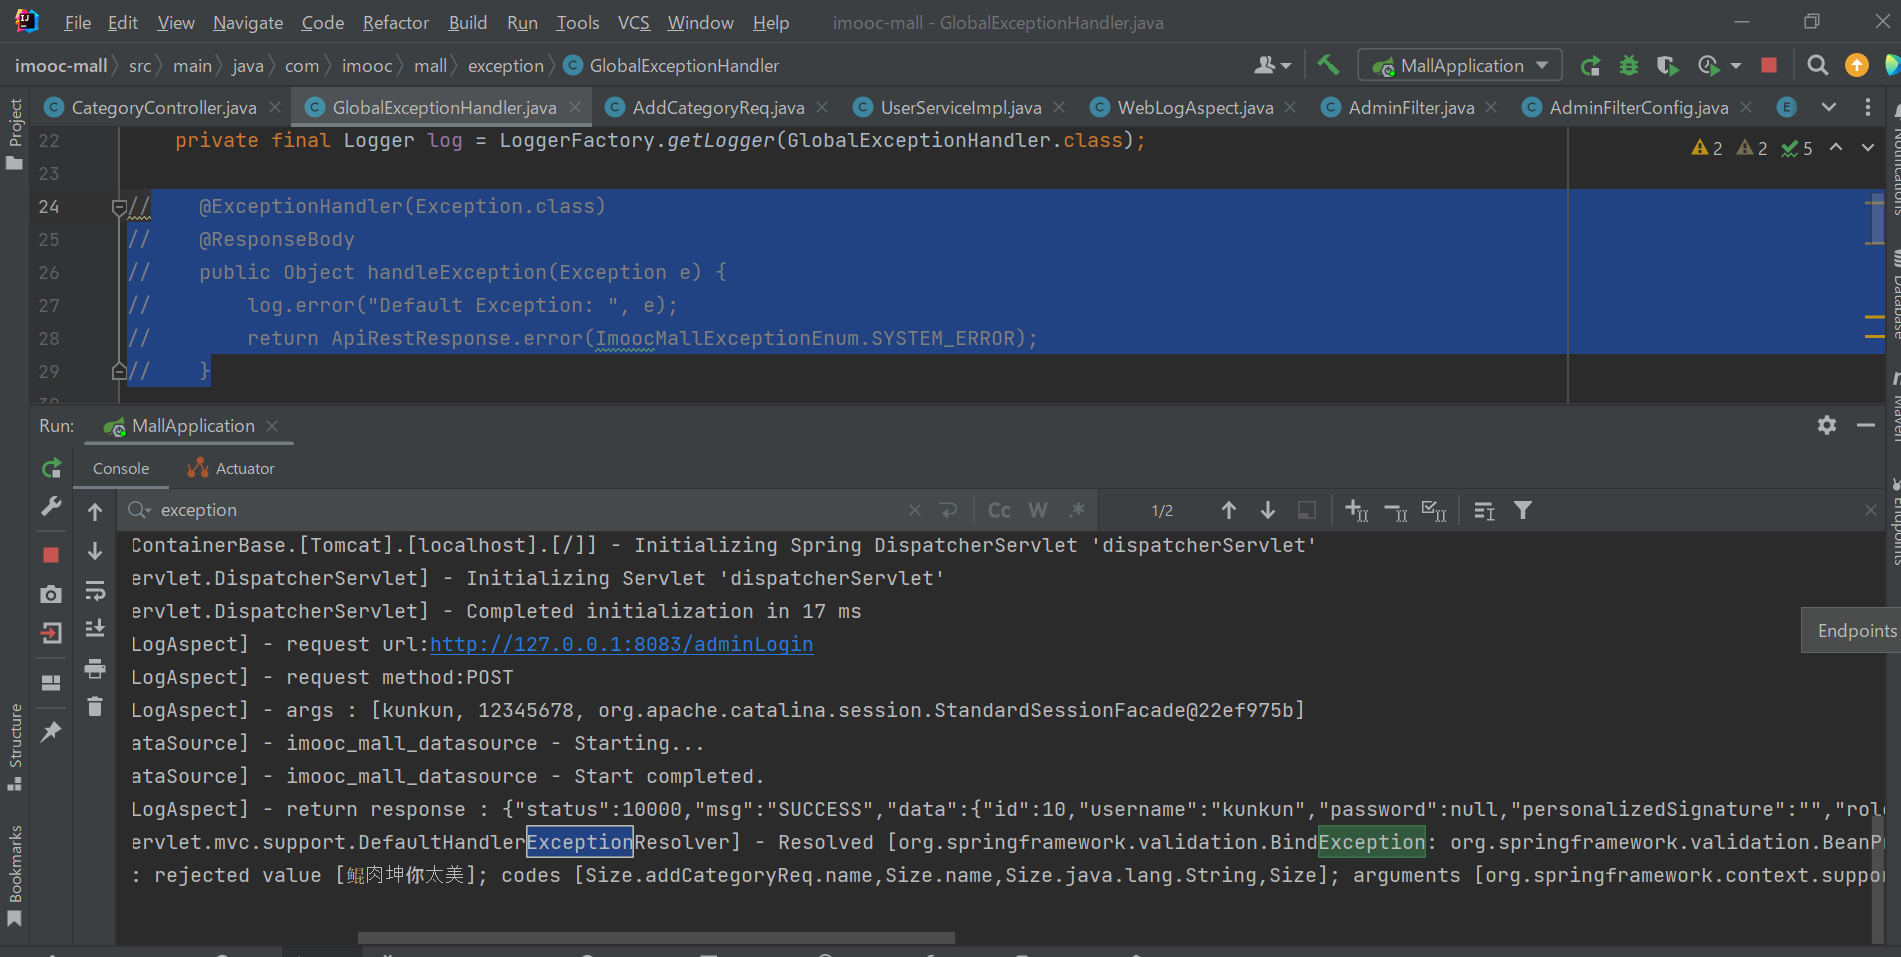Open the Refactor menu
Viewport: 1901px width, 957px height.
coord(396,22)
